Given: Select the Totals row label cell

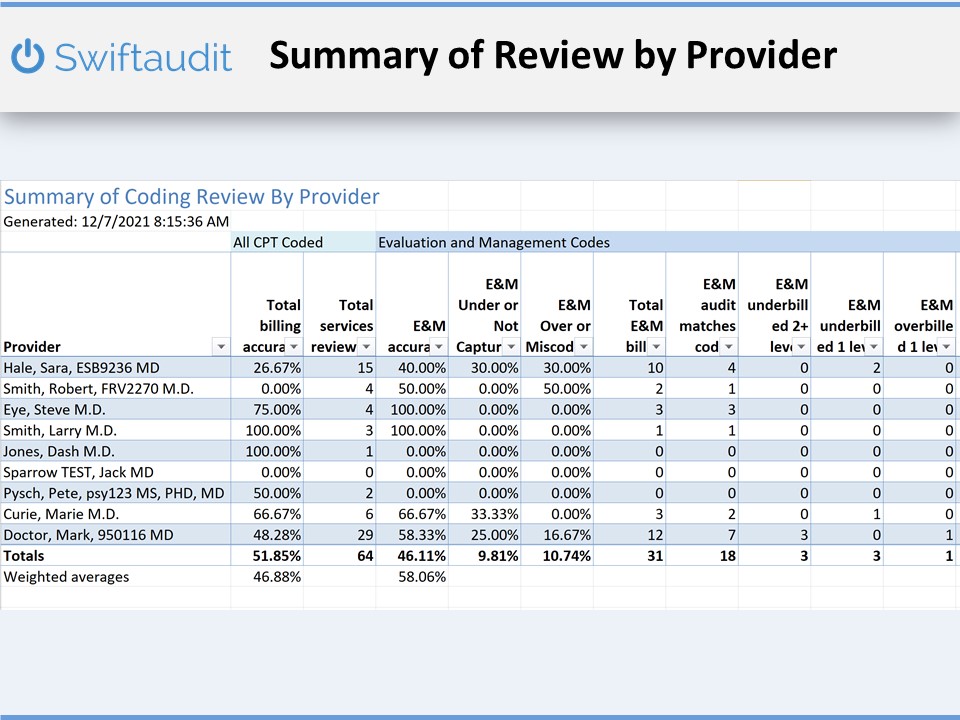Looking at the screenshot, I should (x=28, y=556).
